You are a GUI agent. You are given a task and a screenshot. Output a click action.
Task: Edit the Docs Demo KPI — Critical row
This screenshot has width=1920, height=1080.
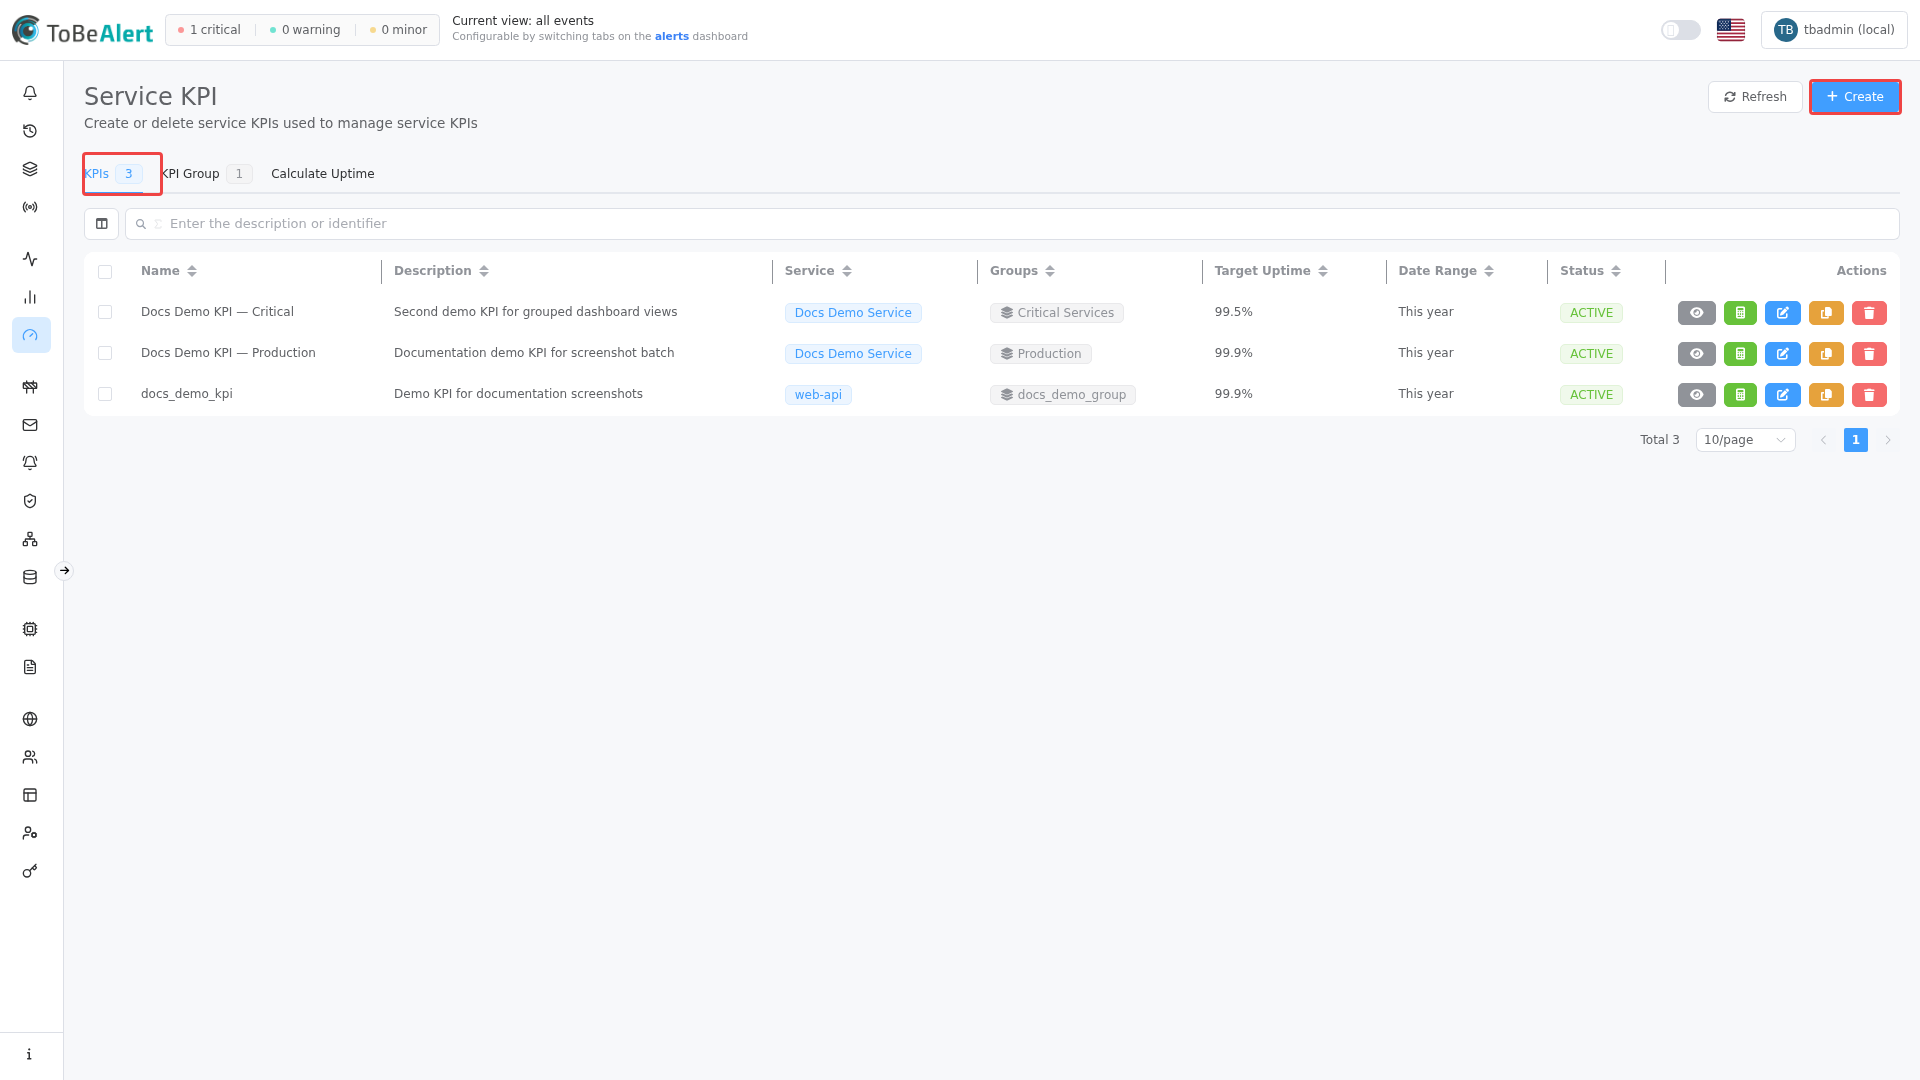click(1783, 313)
